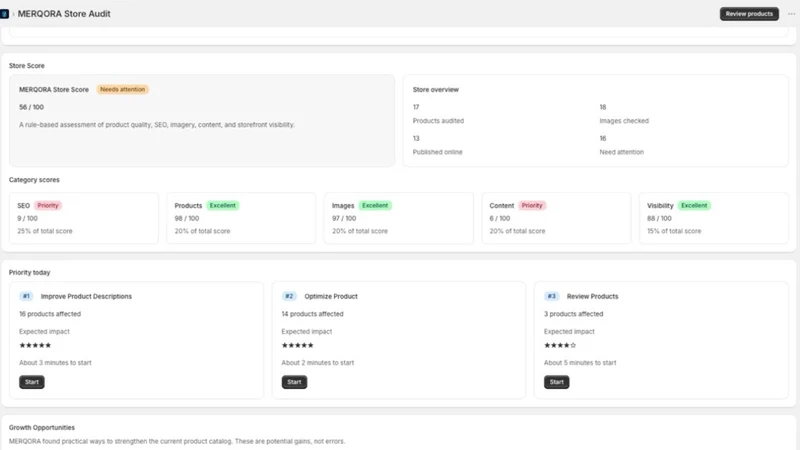Click the Content Priority badge
The height and width of the screenshot is (450, 800).
click(x=532, y=206)
